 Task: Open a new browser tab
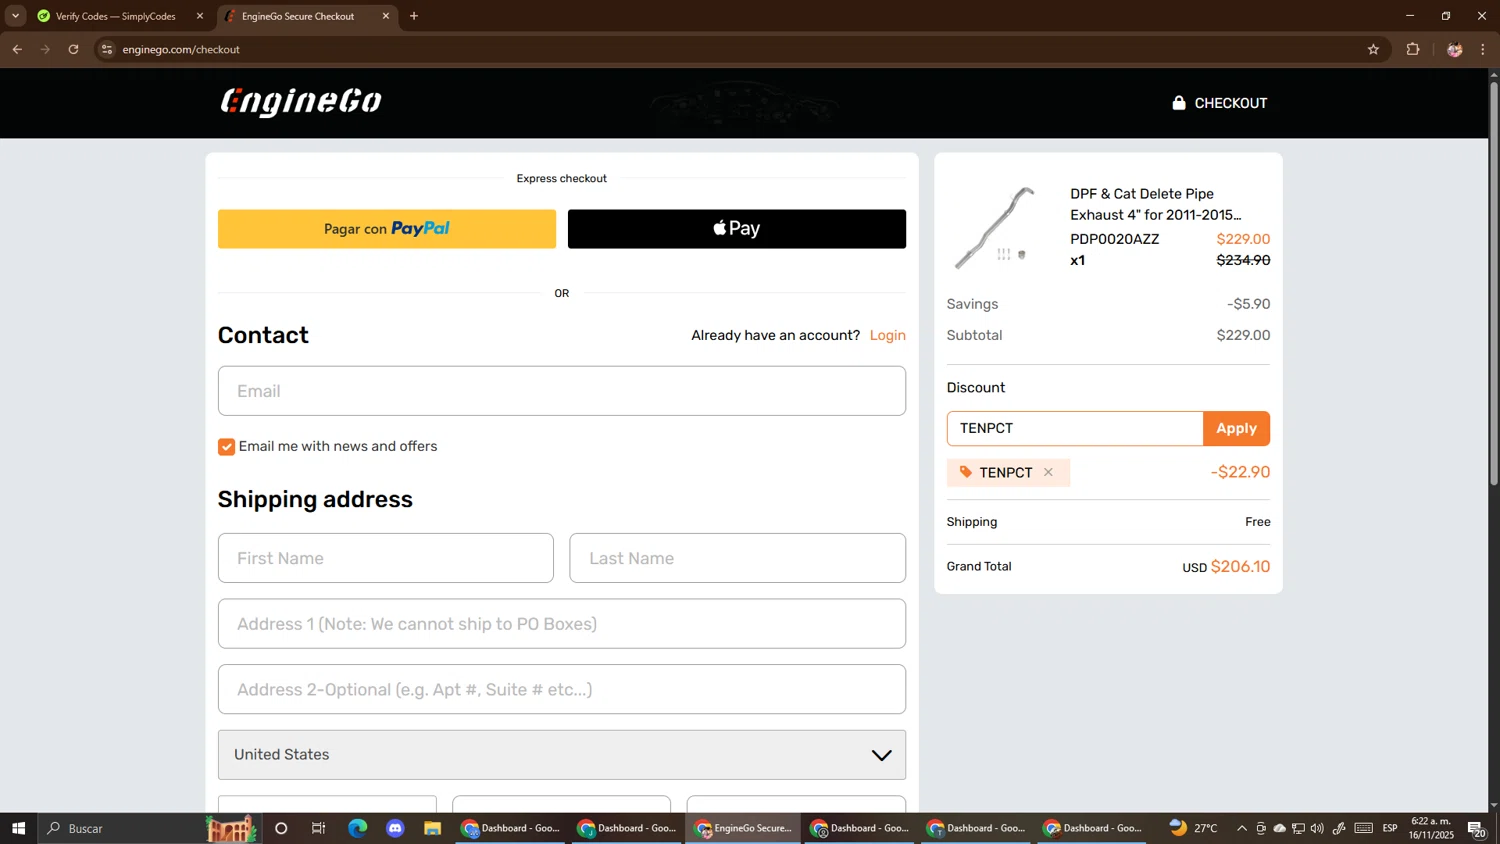[414, 16]
